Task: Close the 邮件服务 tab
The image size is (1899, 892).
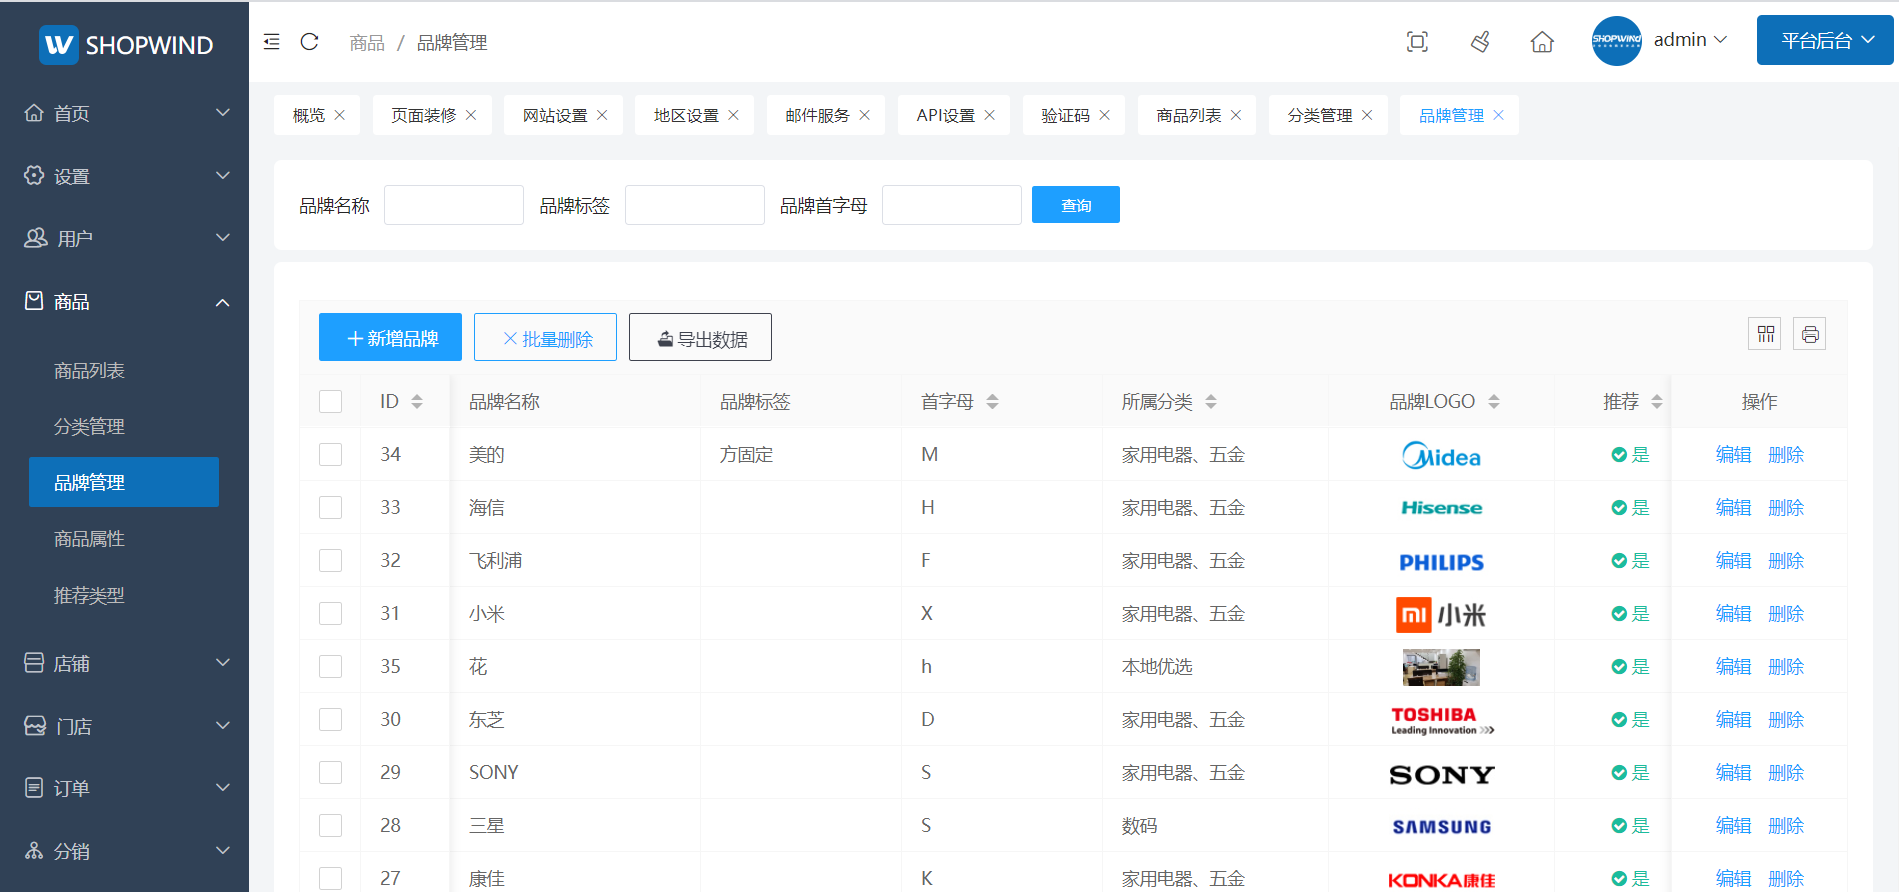Action: coord(865,115)
